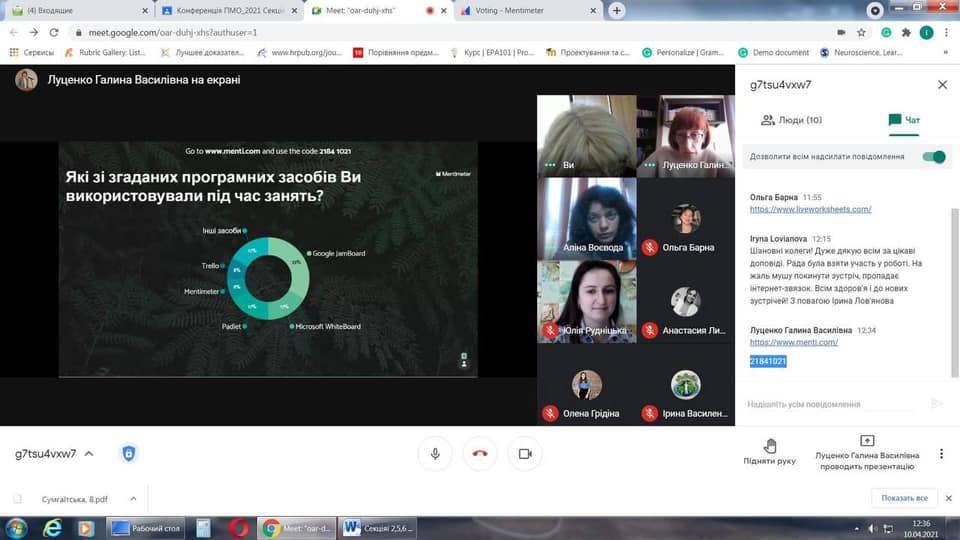960x540 pixels.
Task: Select the Аліна Воєвода video tile
Action: [587, 219]
